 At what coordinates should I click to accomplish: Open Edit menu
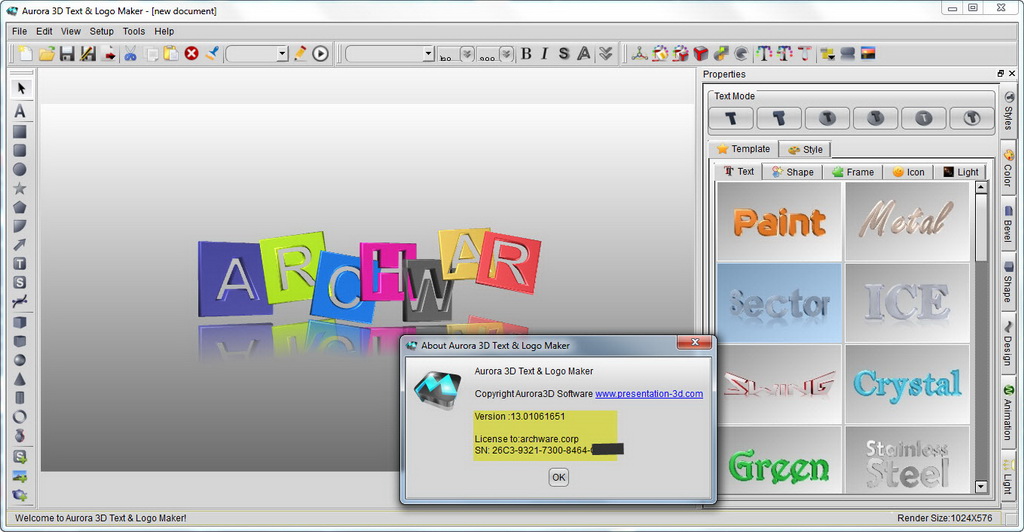click(x=44, y=31)
